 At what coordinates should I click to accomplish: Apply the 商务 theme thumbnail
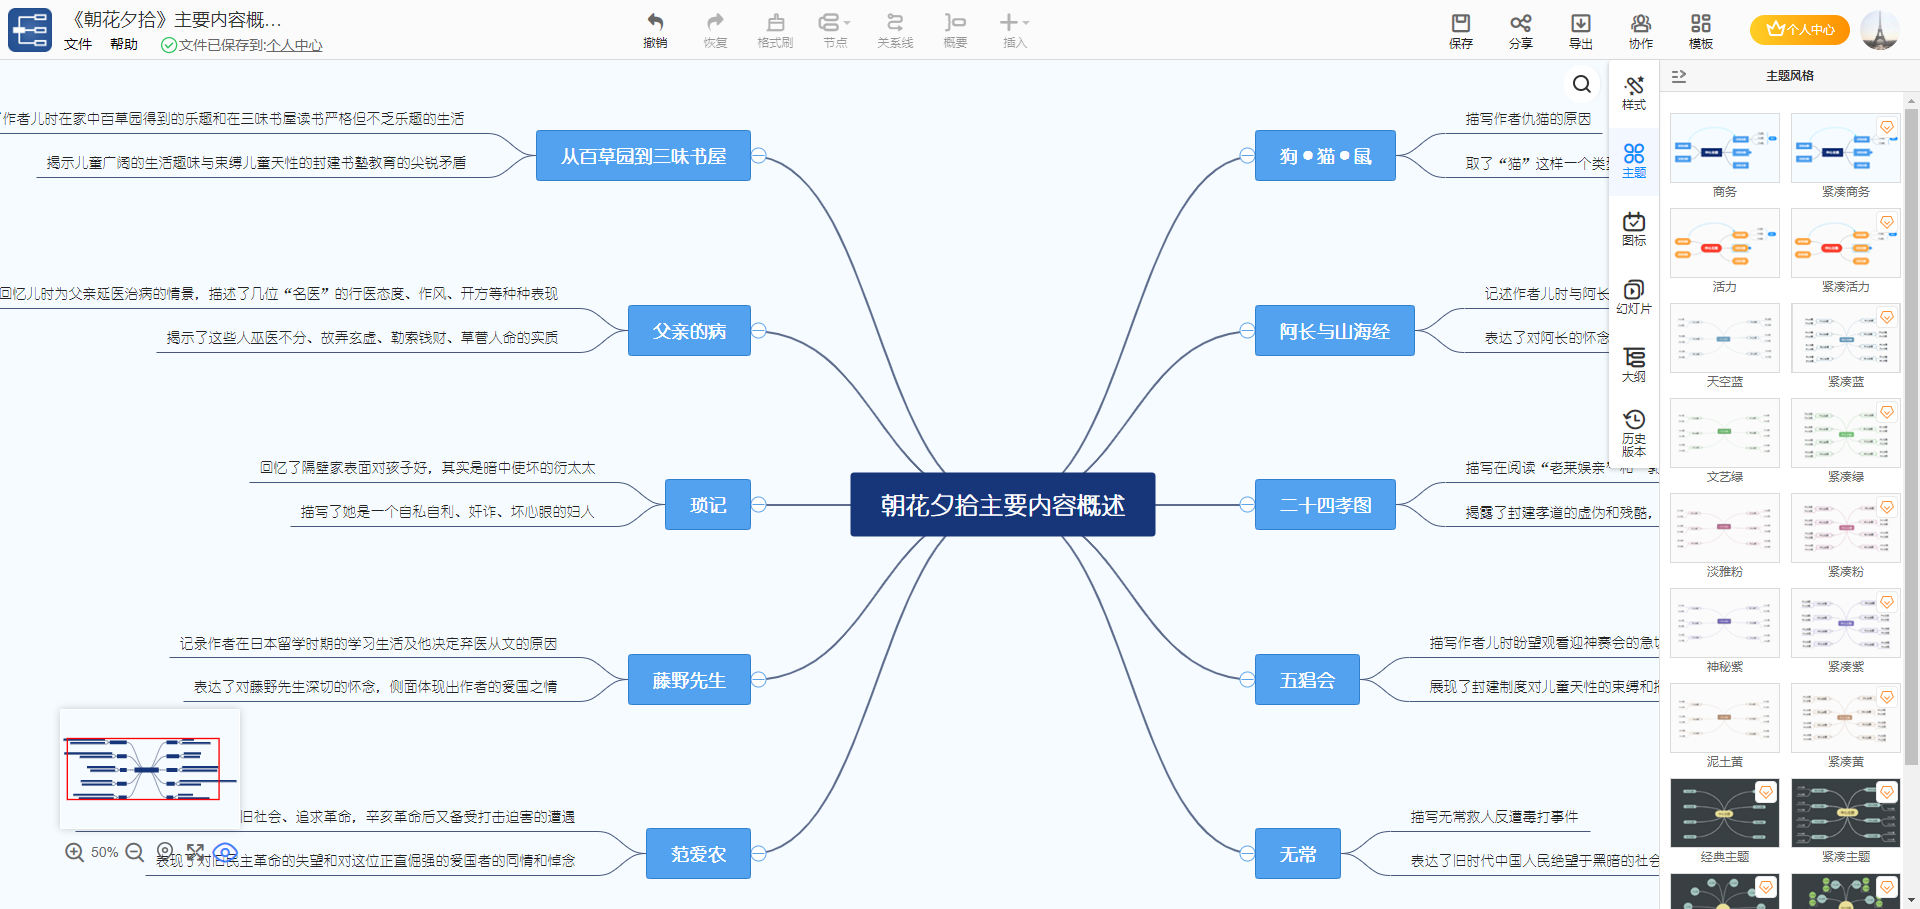tap(1725, 148)
